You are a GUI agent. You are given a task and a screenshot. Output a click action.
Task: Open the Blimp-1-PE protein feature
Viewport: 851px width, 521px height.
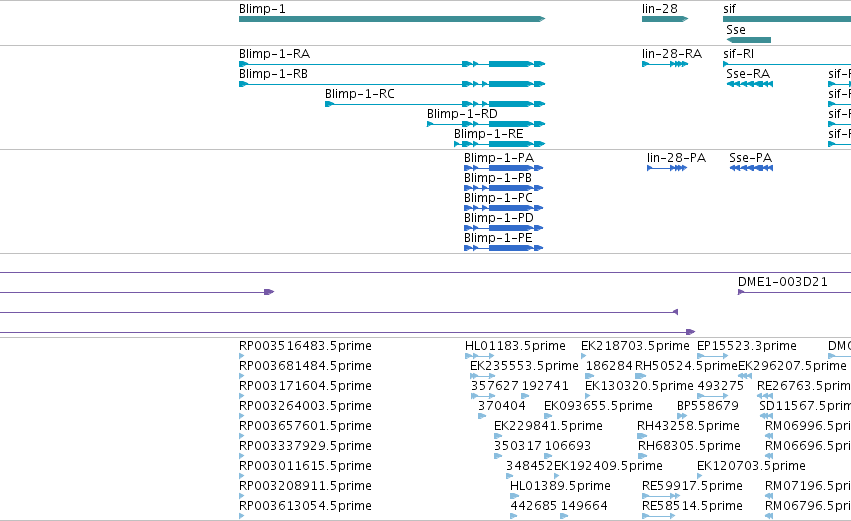point(503,249)
